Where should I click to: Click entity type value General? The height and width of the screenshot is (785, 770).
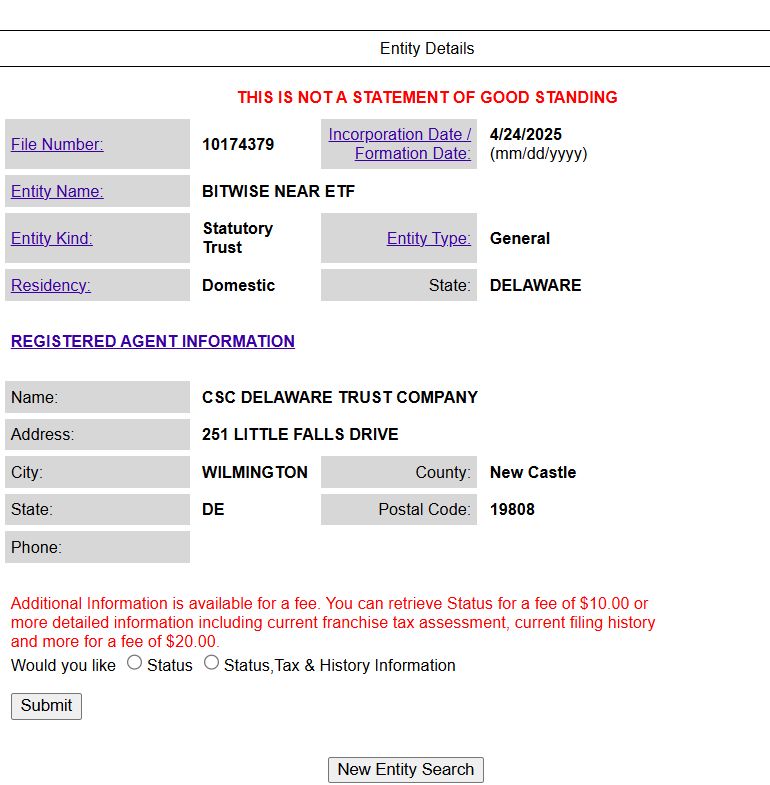point(520,238)
